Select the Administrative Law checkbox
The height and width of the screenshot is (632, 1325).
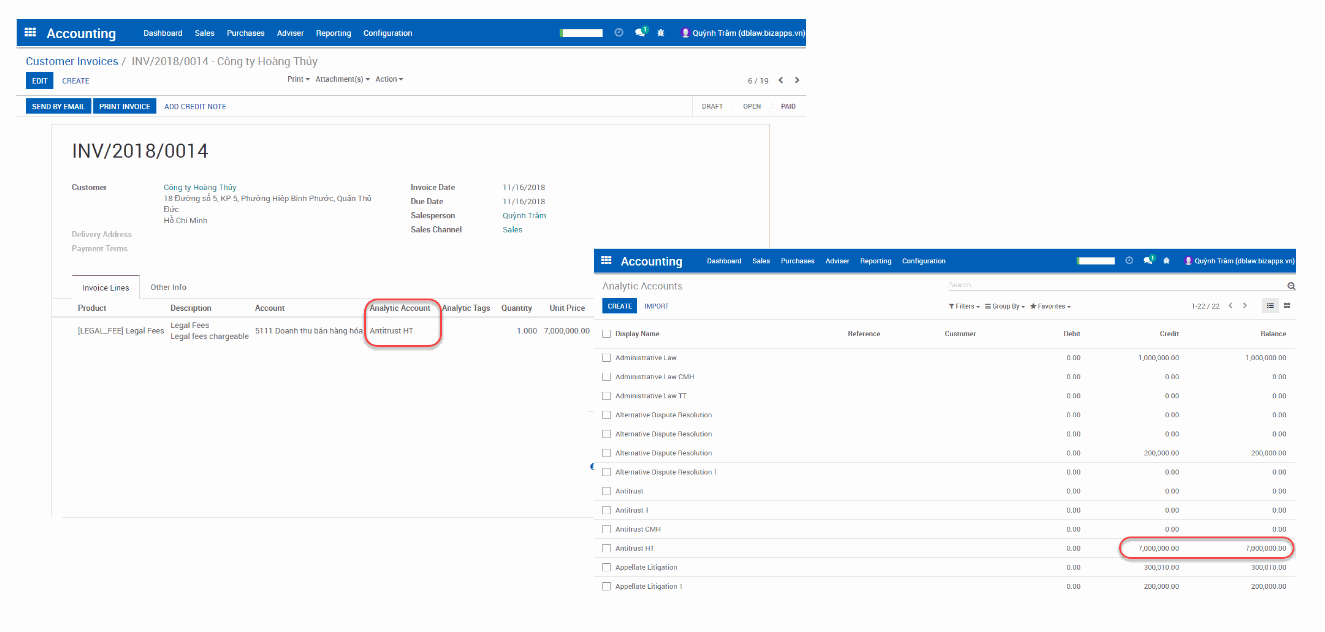pyautogui.click(x=606, y=357)
